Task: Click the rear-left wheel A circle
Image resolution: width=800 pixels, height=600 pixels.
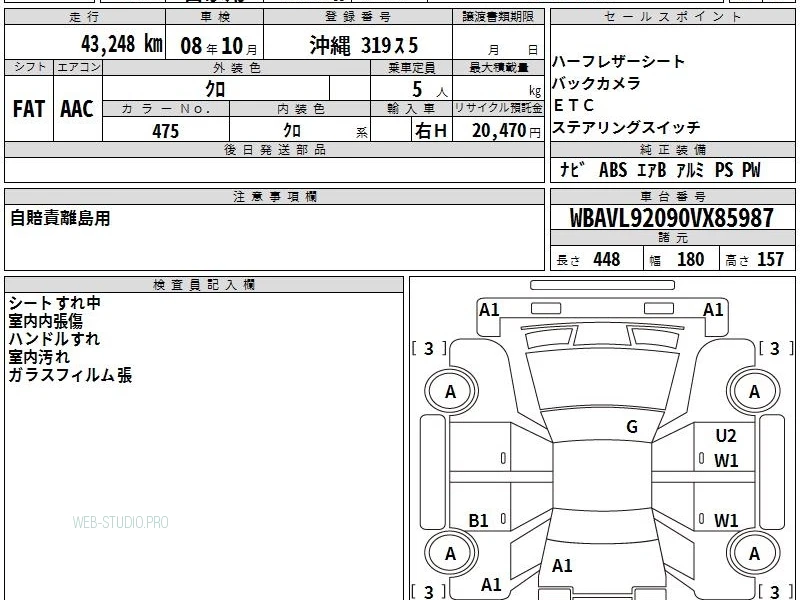Action: click(x=451, y=554)
